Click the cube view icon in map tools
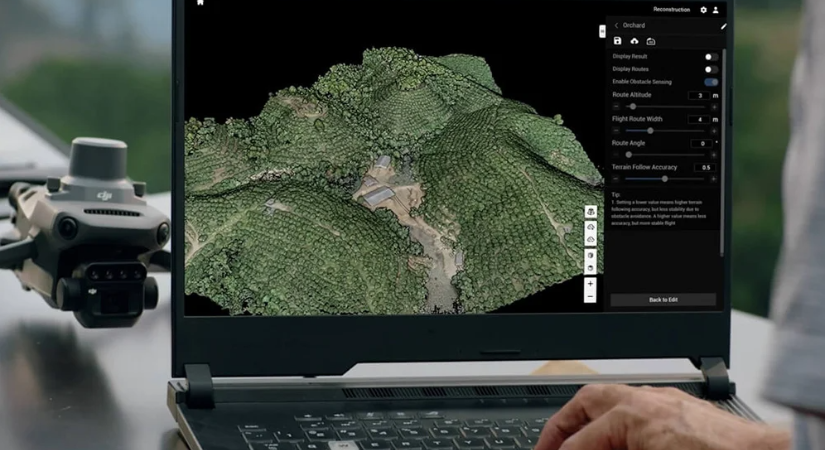The width and height of the screenshot is (825, 450). click(590, 255)
